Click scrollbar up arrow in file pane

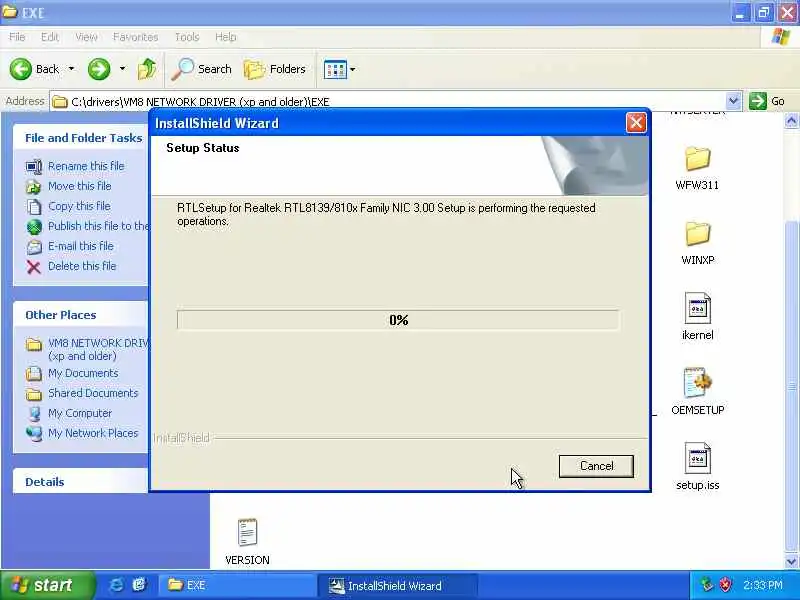tap(791, 120)
